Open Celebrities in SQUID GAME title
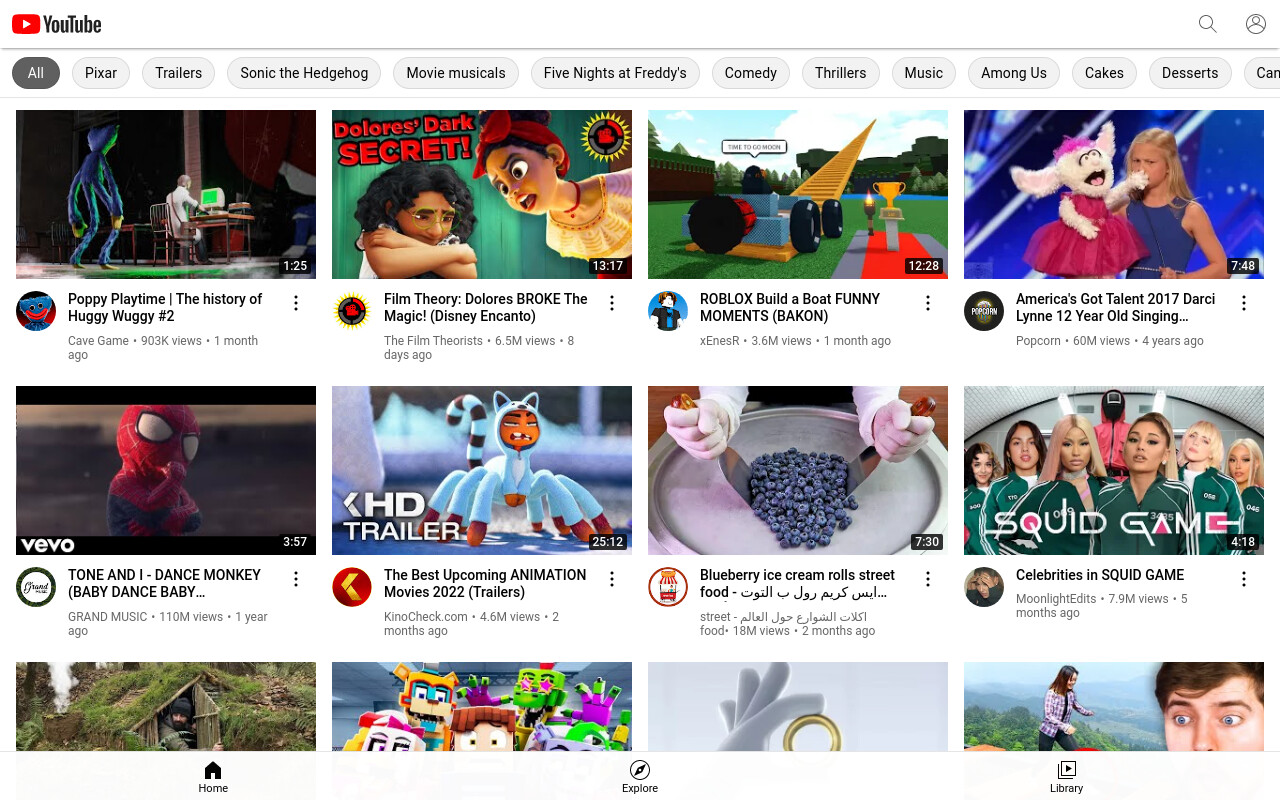Image resolution: width=1280 pixels, height=800 pixels. pos(1100,575)
